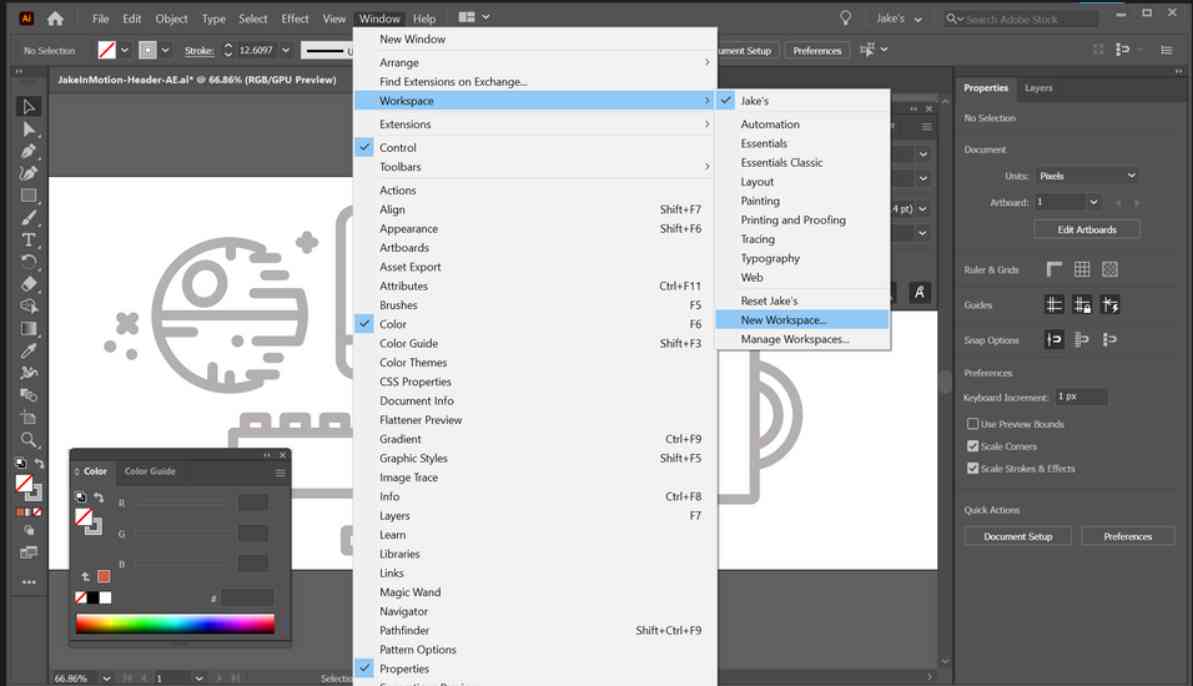Switch to the Layers tab
Image resolution: width=1193 pixels, height=686 pixels.
pyautogui.click(x=1037, y=88)
